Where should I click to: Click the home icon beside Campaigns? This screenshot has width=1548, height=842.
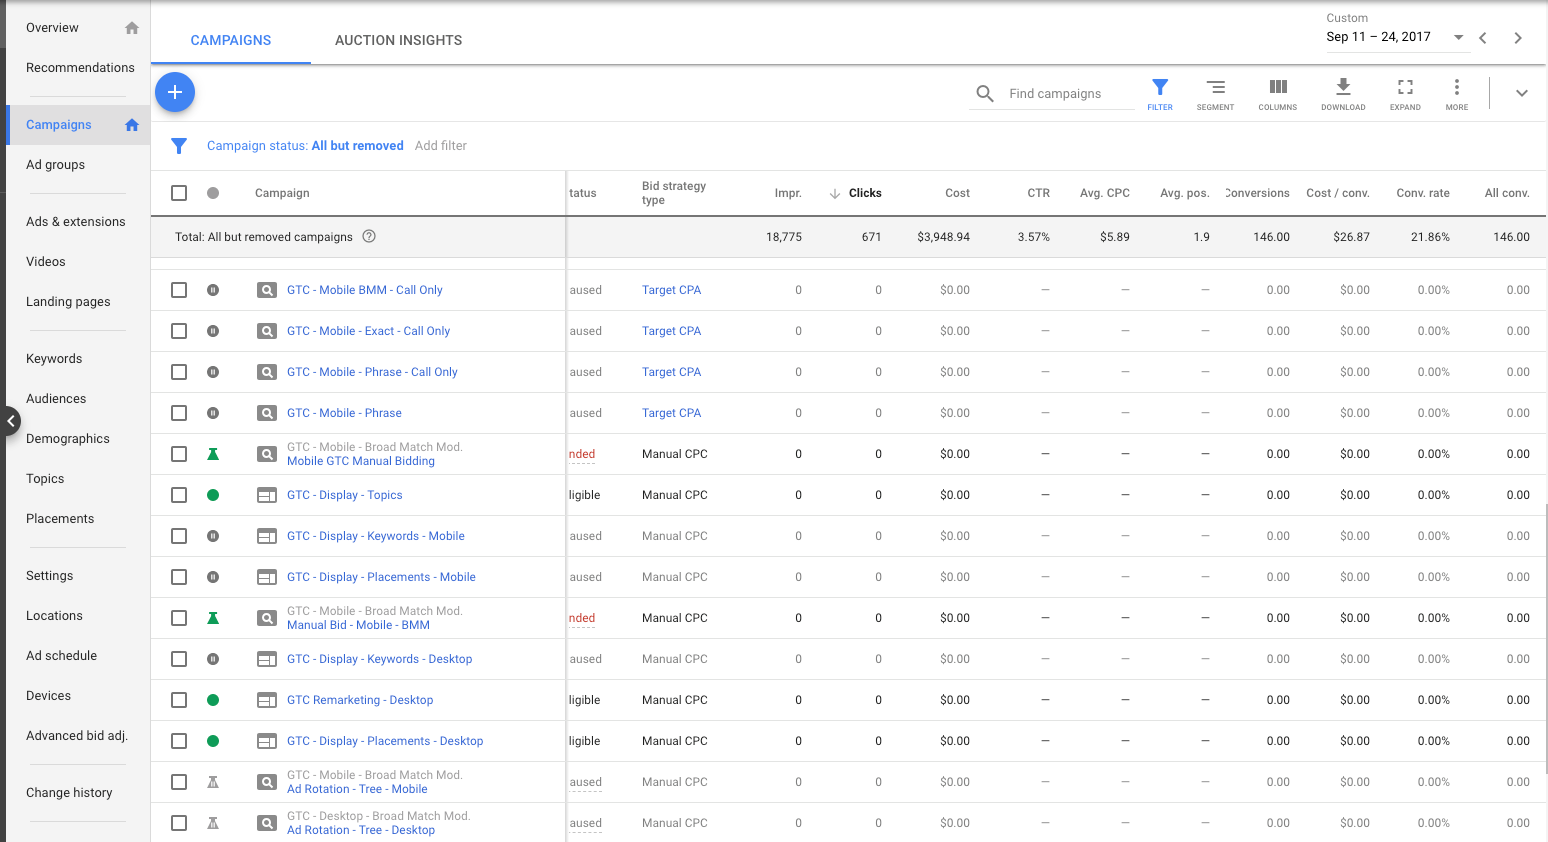click(132, 125)
